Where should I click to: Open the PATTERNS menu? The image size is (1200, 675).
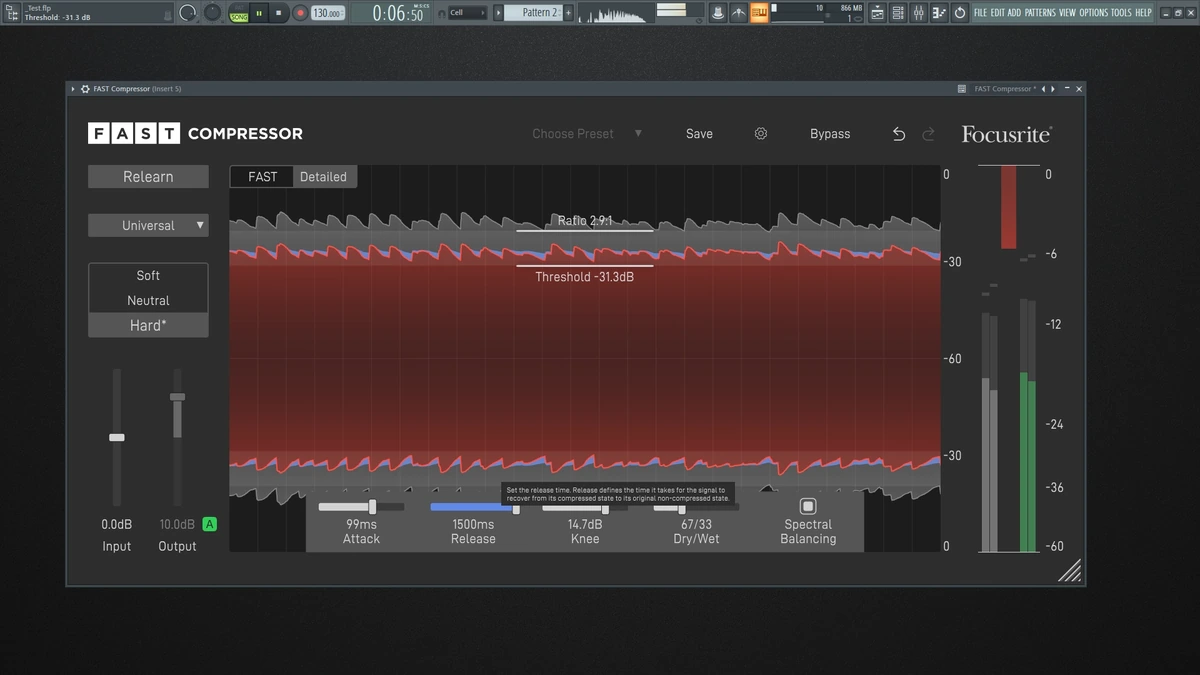1040,13
